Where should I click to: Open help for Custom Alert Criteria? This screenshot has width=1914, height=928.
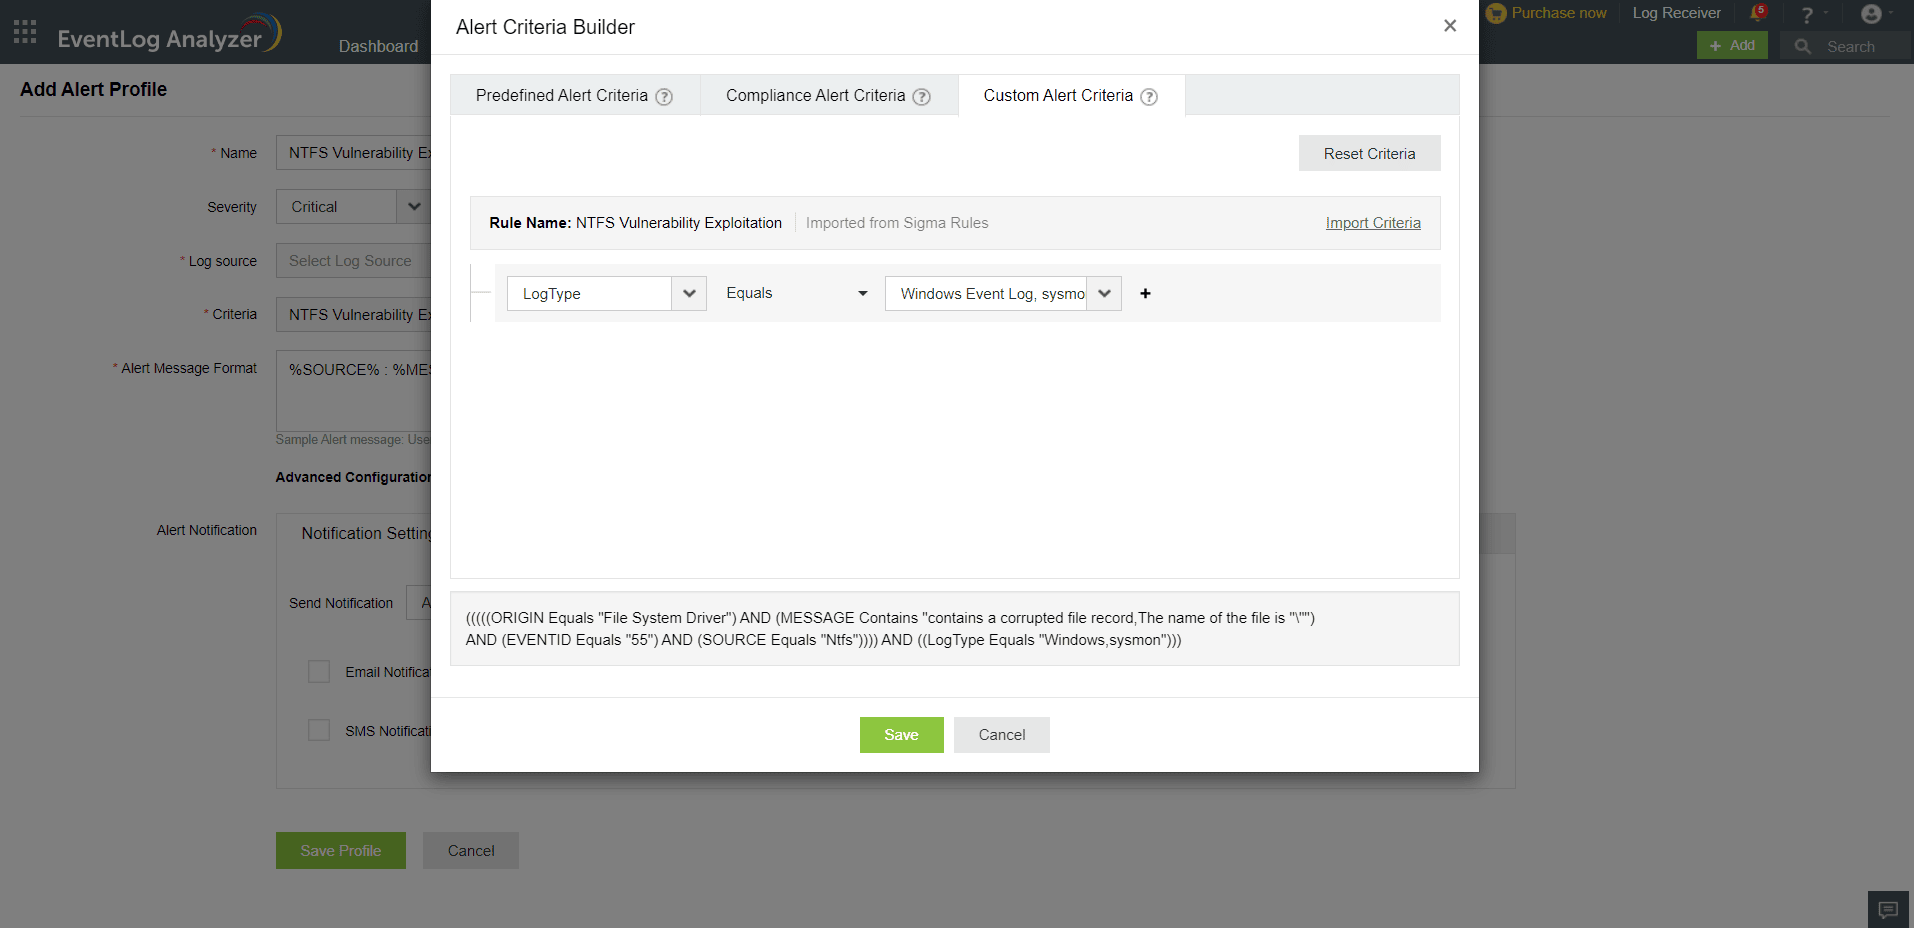[1149, 97]
